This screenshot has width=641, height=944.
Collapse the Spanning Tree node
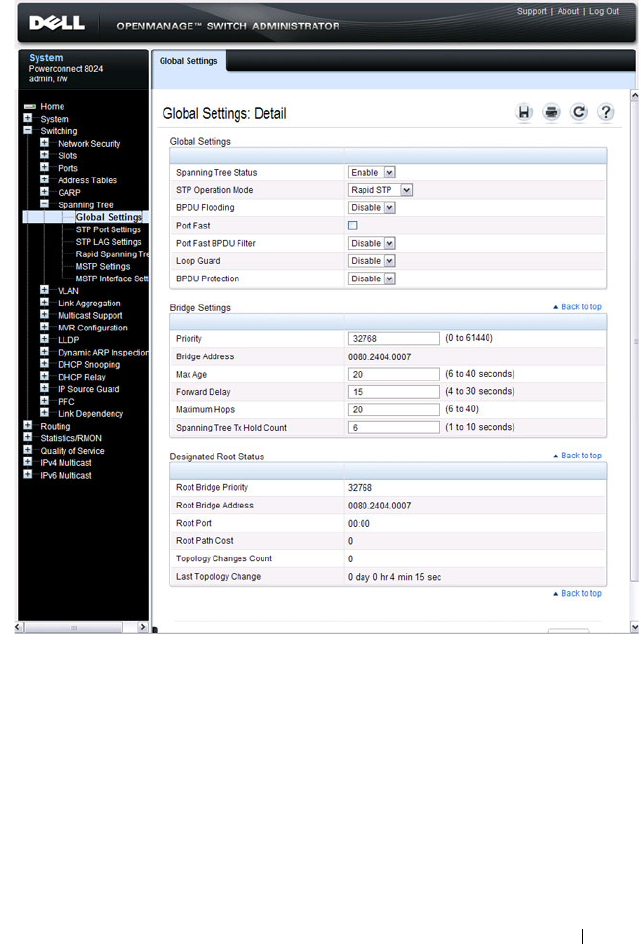[45, 203]
